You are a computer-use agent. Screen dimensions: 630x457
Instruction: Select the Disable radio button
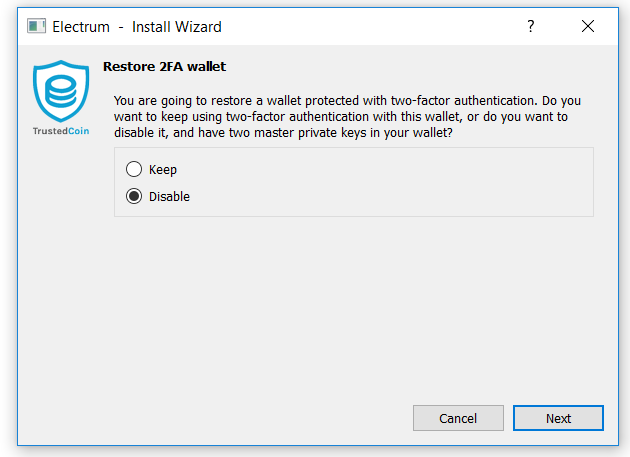134,196
